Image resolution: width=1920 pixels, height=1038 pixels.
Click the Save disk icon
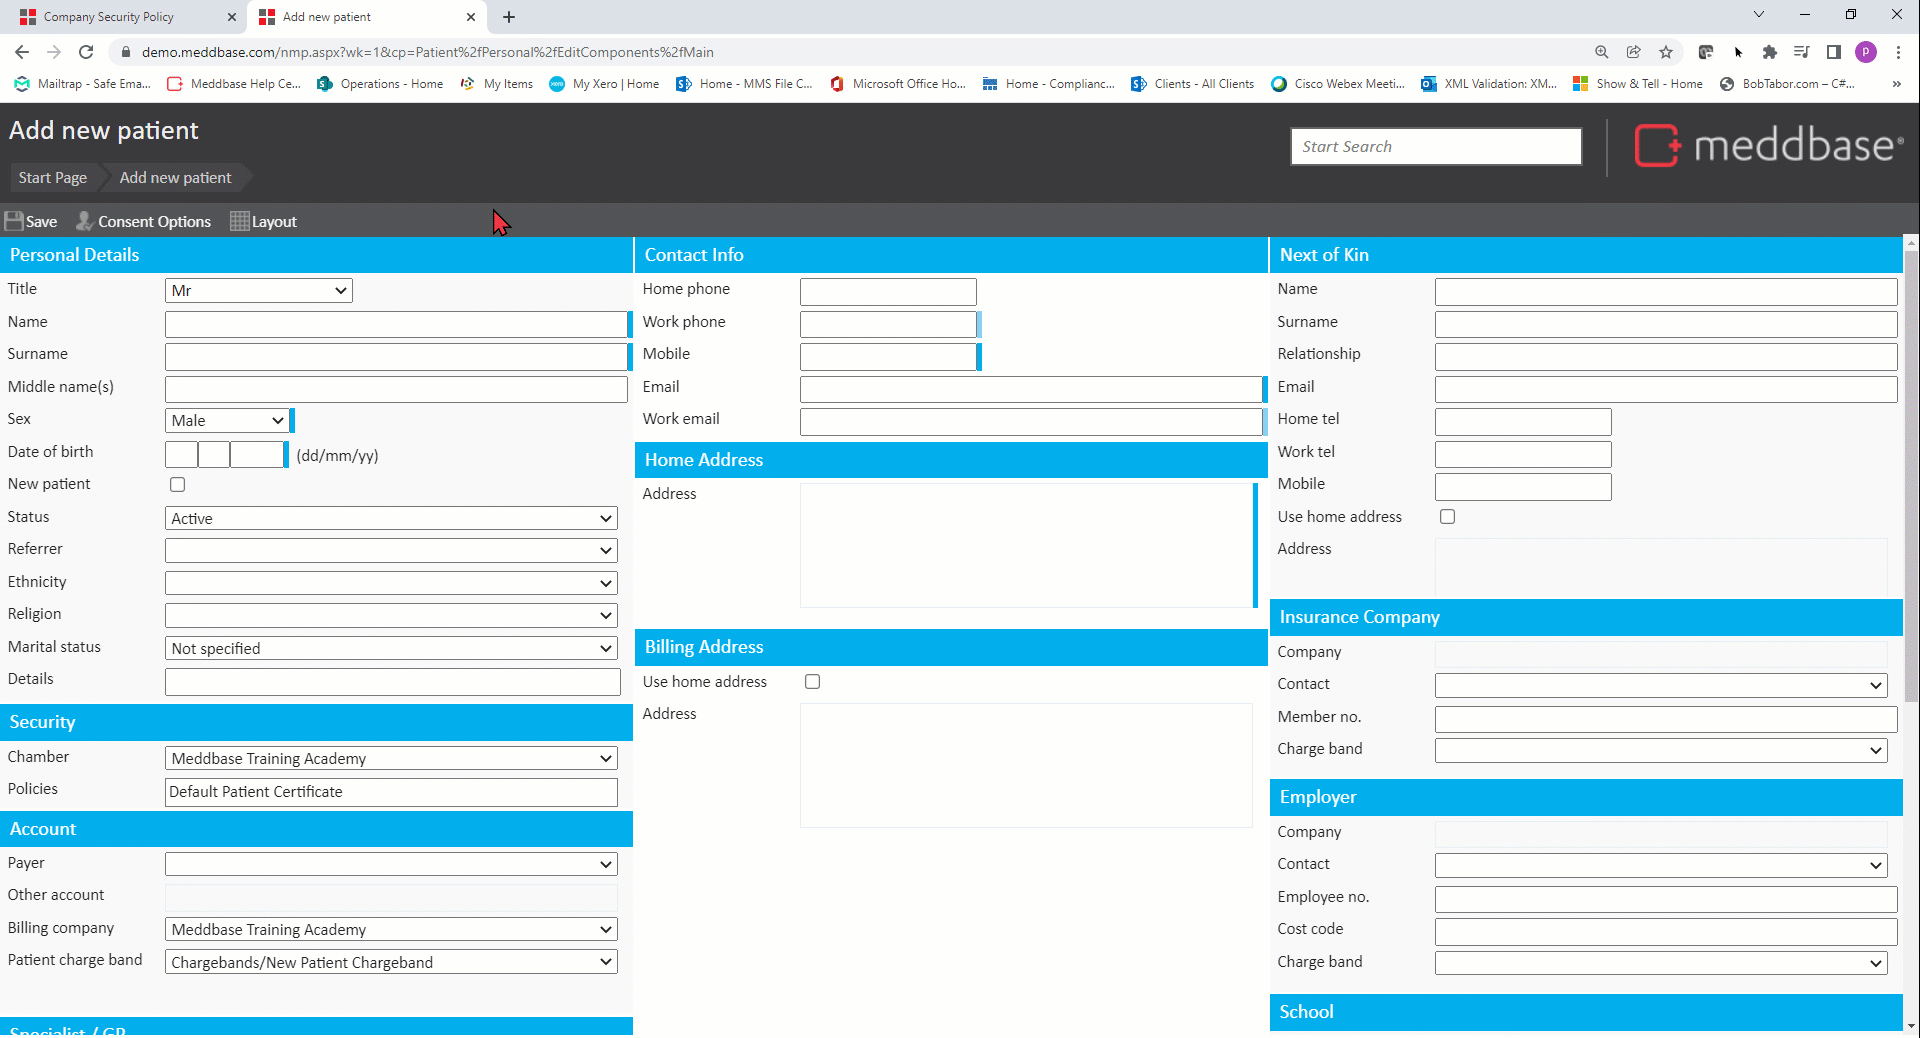point(14,221)
